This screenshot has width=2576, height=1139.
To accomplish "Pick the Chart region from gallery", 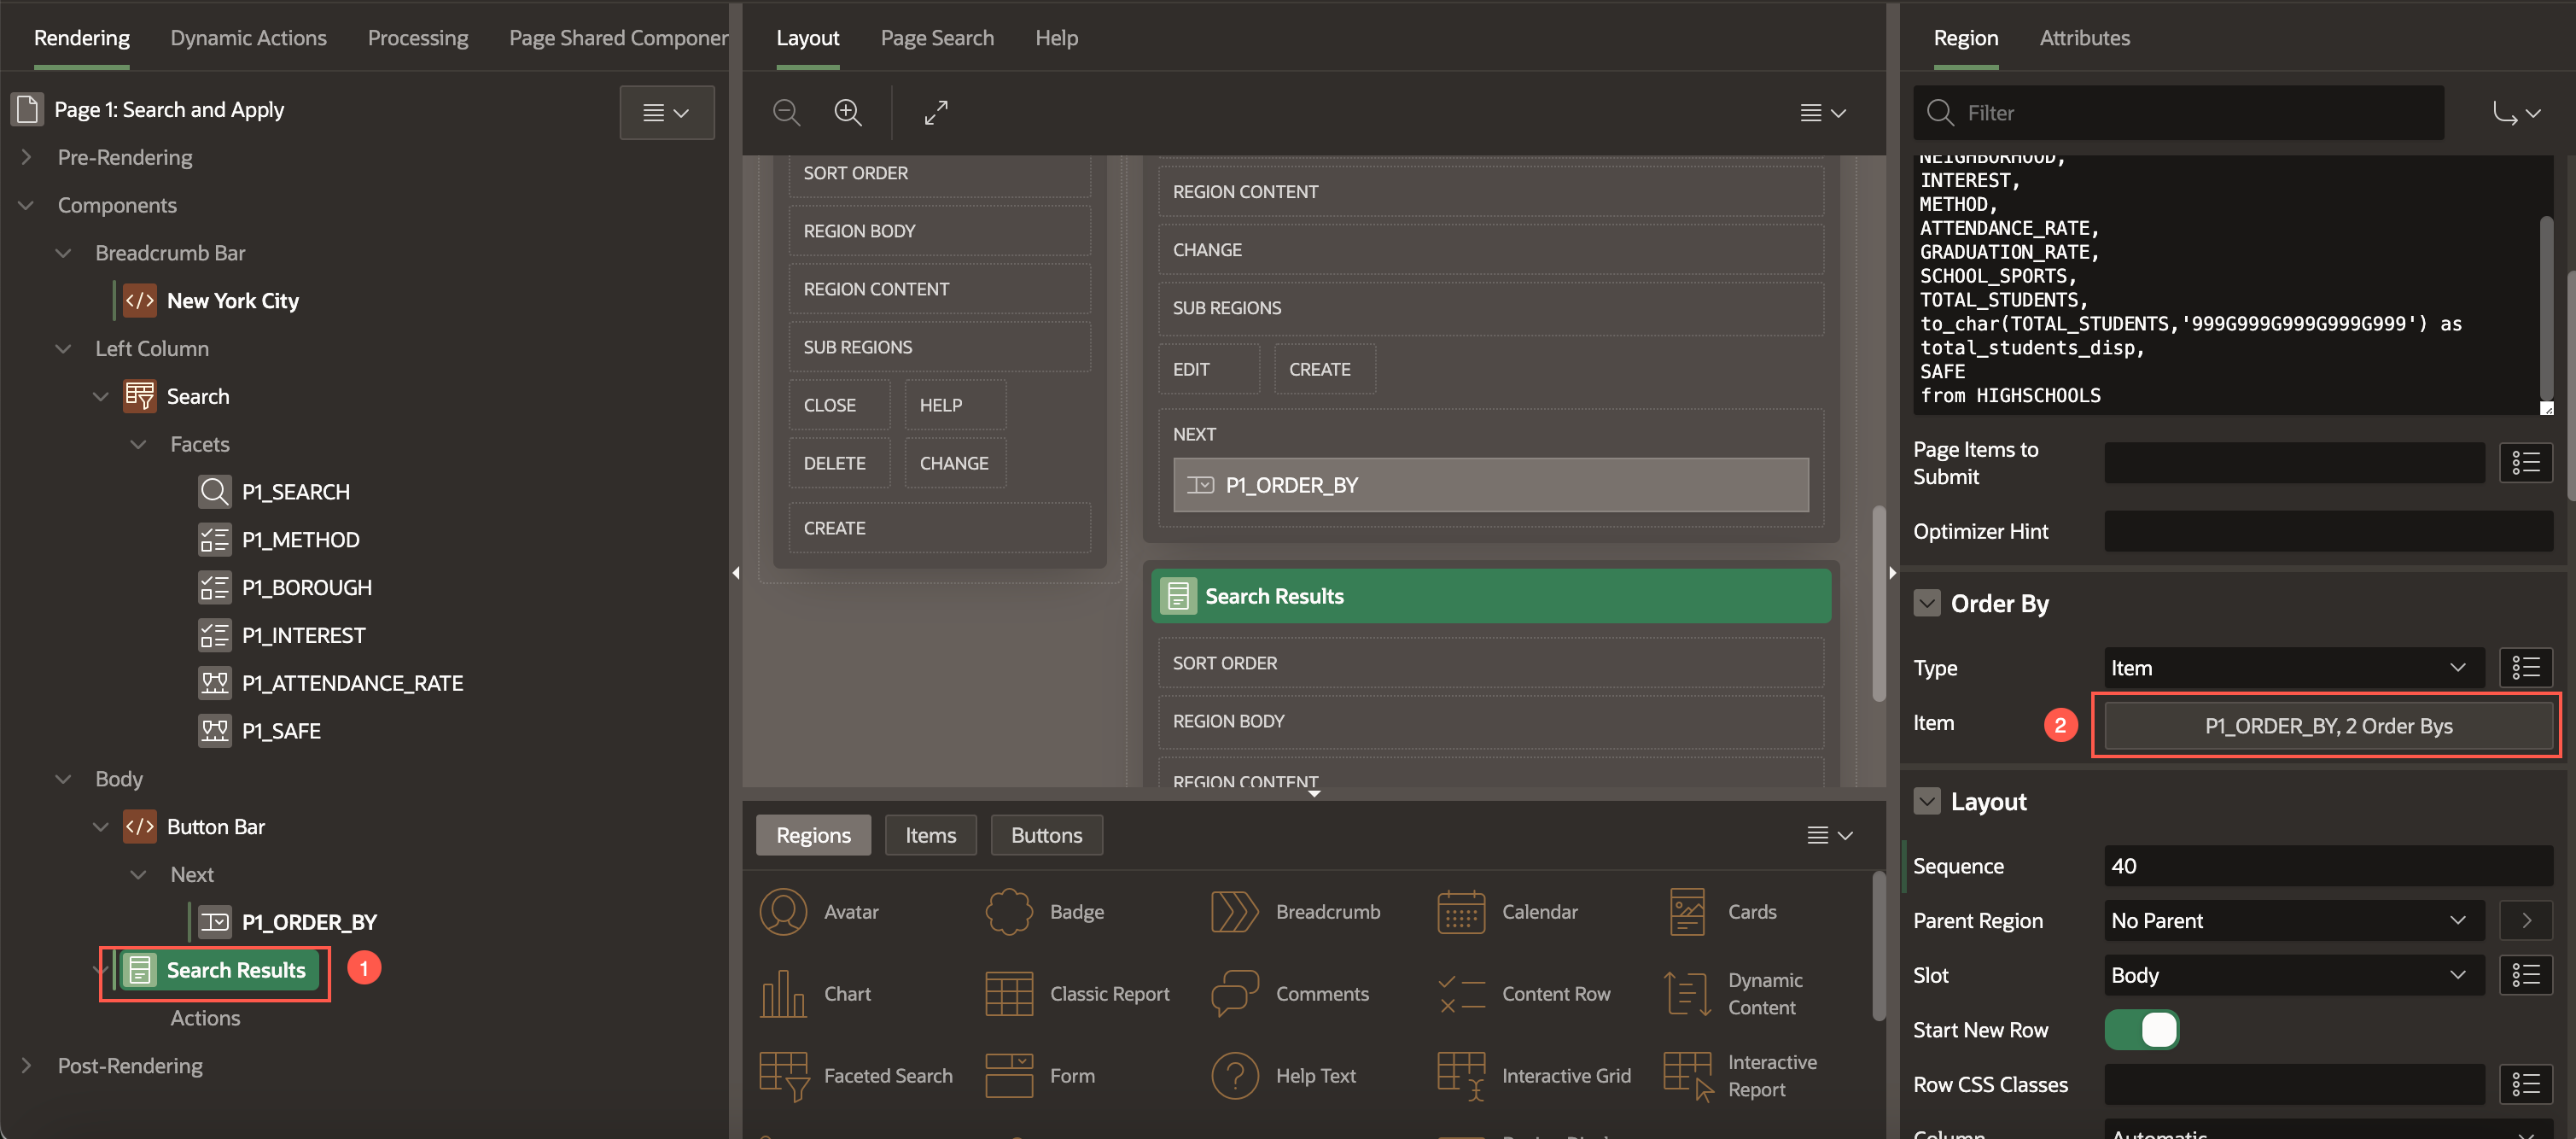I will point(815,994).
